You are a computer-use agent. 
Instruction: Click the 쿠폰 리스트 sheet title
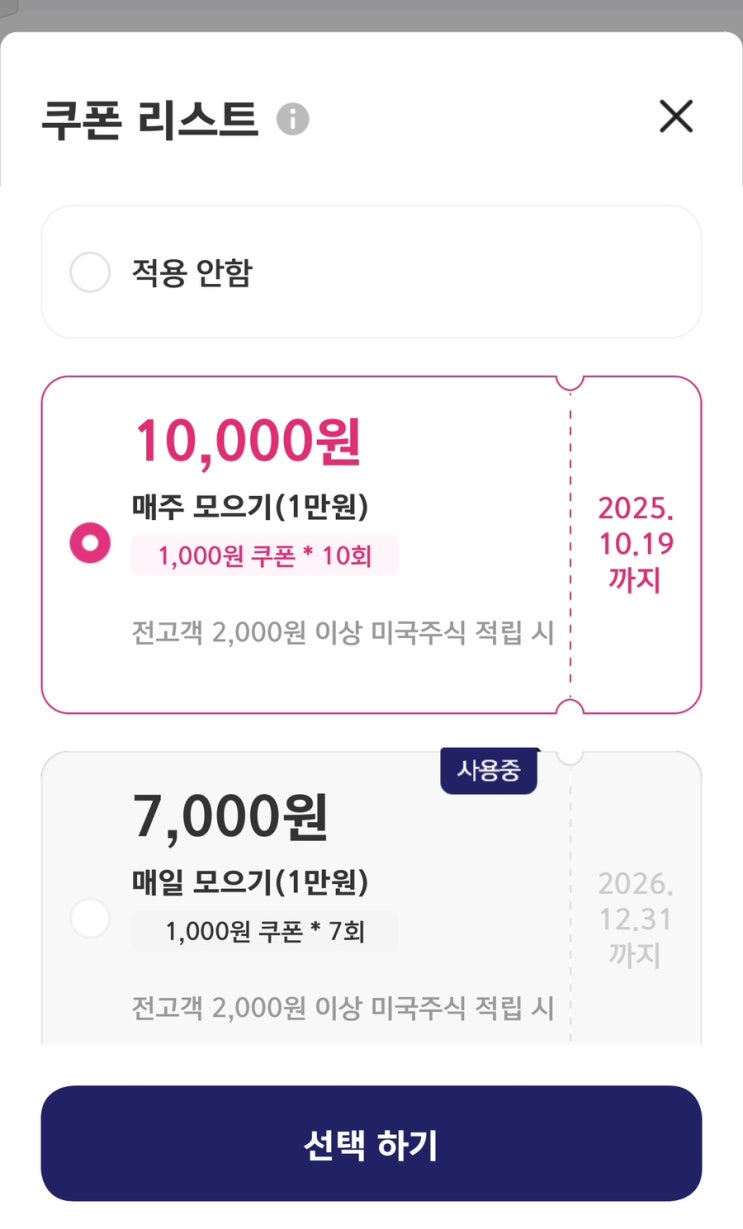point(150,119)
